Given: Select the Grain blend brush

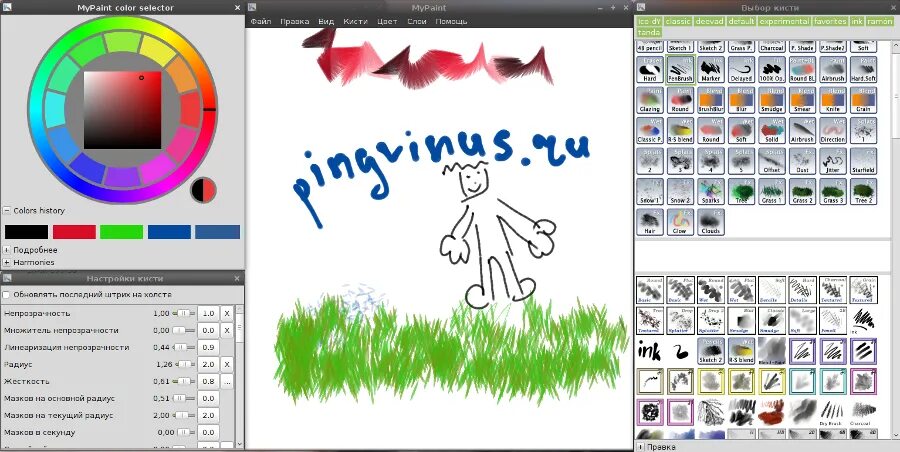Looking at the screenshot, I should click(863, 100).
